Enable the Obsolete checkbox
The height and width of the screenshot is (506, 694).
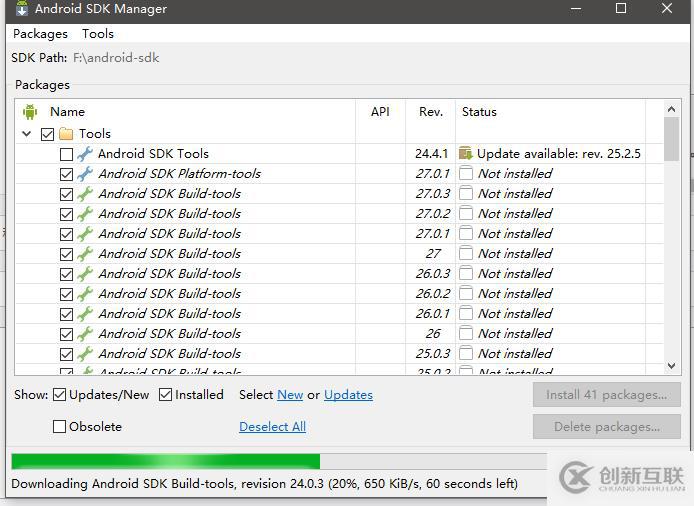(59, 426)
